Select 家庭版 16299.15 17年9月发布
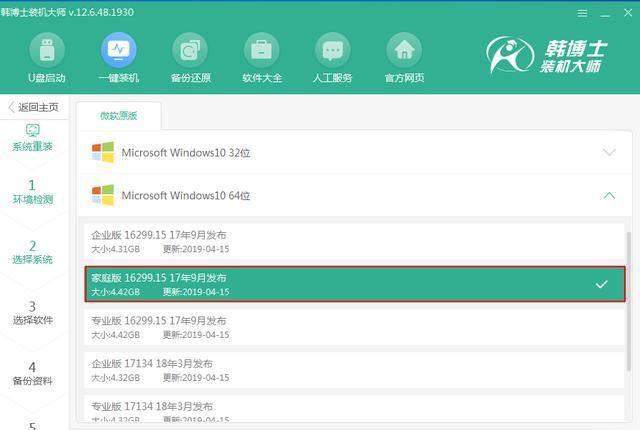The width and height of the screenshot is (640, 430). click(354, 284)
